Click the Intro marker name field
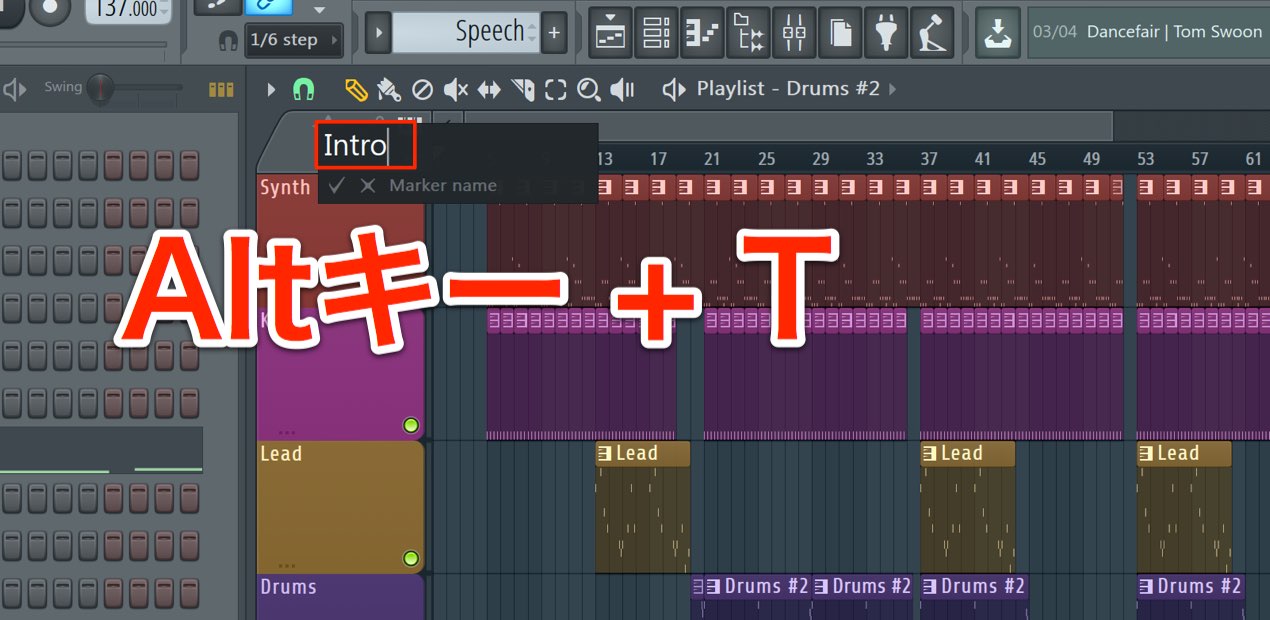Screen dimensions: 1270x620 tap(365, 146)
